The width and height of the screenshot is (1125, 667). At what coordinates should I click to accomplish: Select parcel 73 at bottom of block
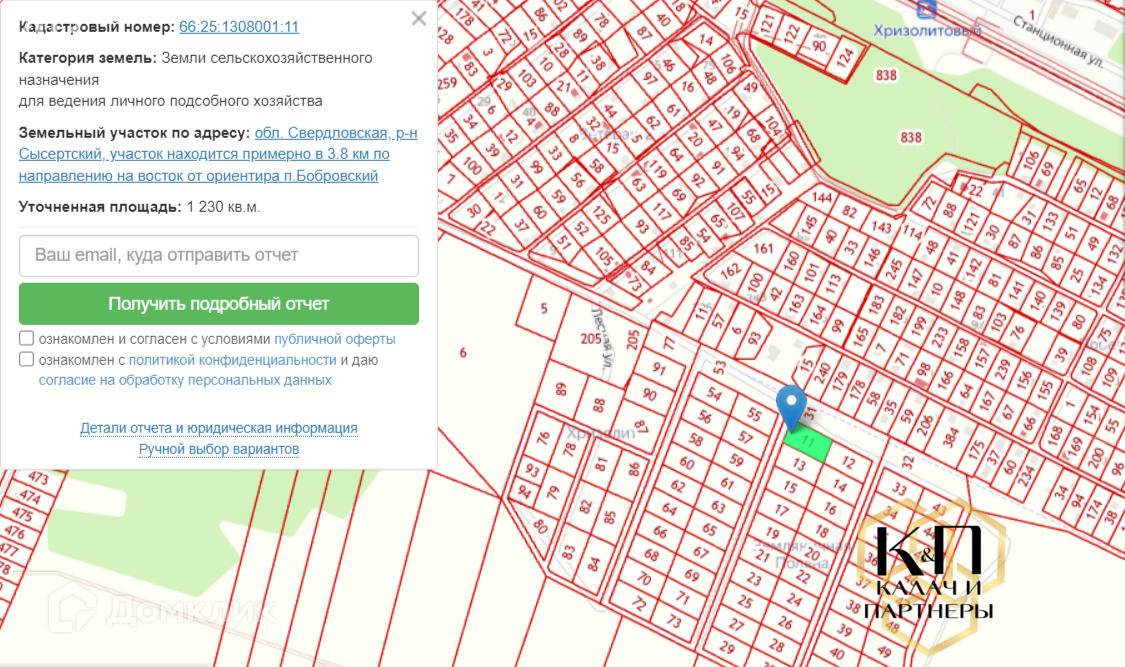coord(673,620)
